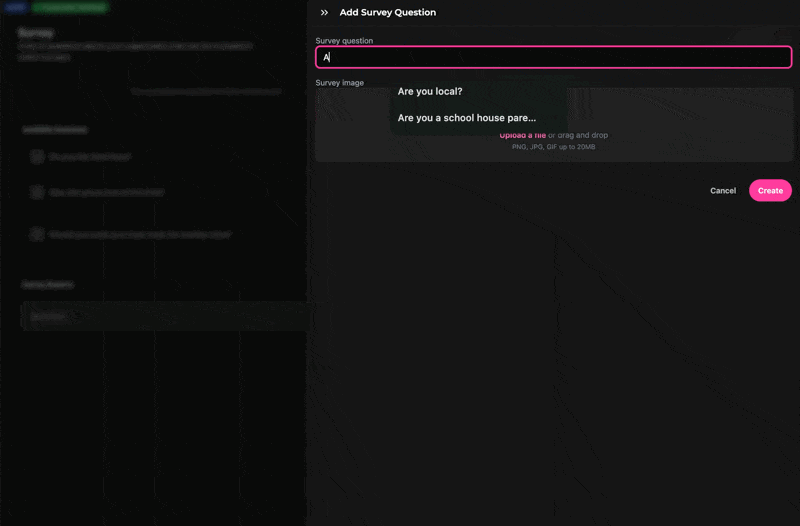The width and height of the screenshot is (800, 526).
Task: Click the "Upload a file" link
Action: (x=522, y=135)
